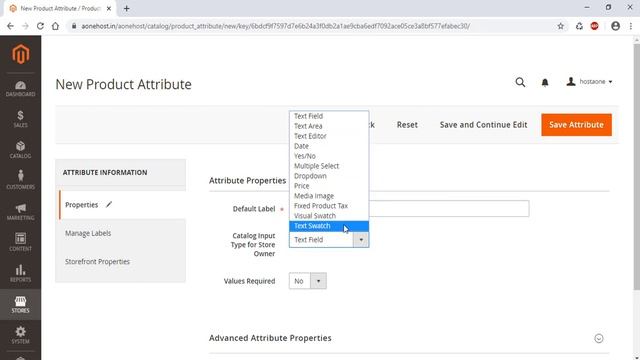The width and height of the screenshot is (640, 360).
Task: Select Dropdown option
Action: (329, 176)
